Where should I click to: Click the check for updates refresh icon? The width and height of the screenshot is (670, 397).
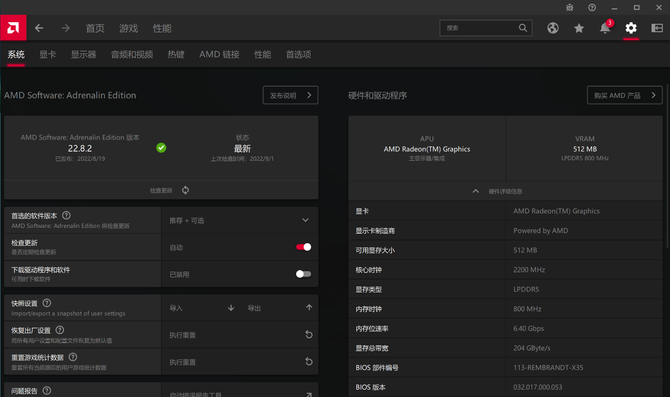[x=185, y=190]
